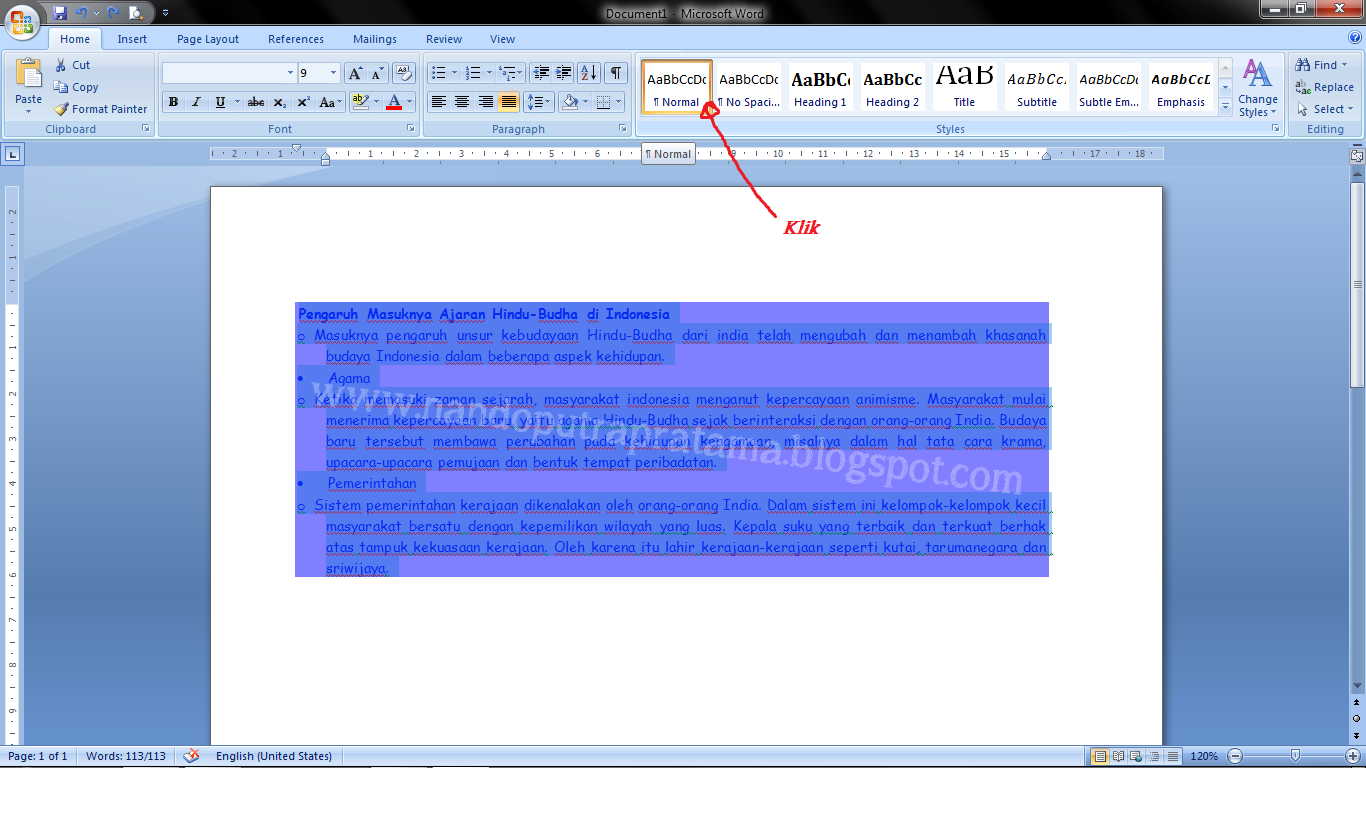
Task: Save the document from Quick Access toolbar
Action: point(60,13)
